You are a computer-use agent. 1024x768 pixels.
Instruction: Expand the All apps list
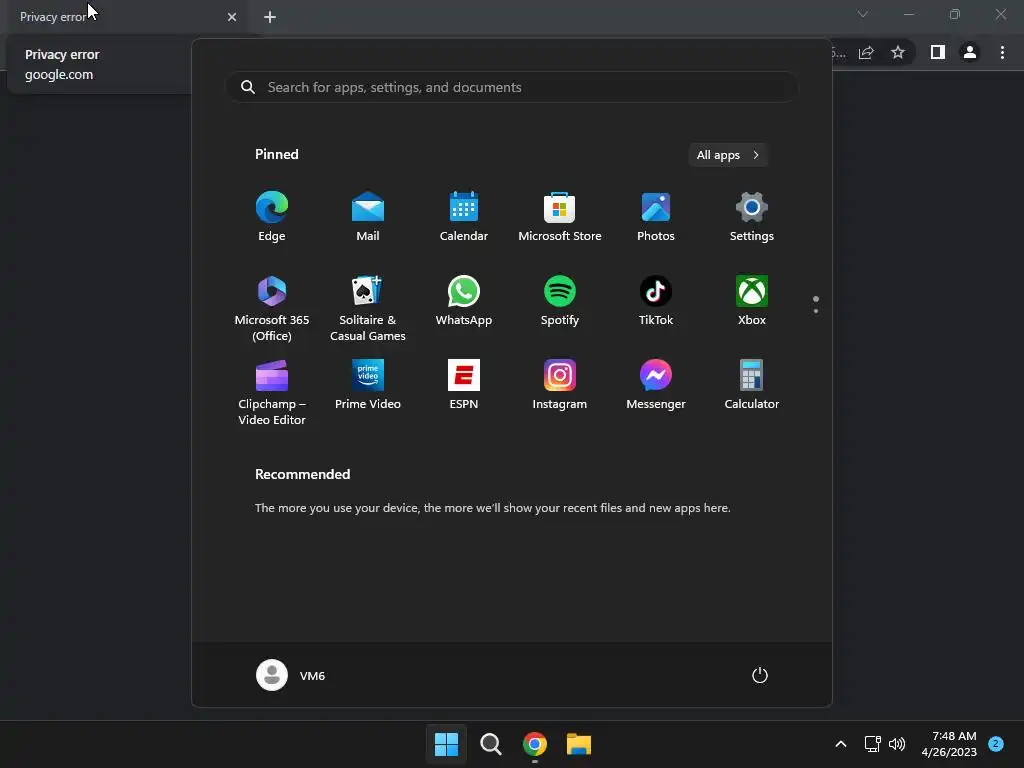728,155
